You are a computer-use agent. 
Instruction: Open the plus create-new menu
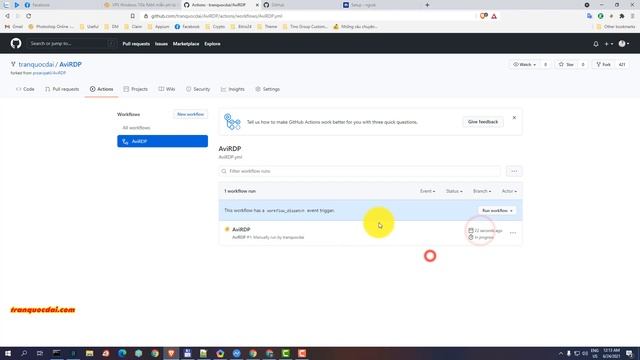(609, 44)
